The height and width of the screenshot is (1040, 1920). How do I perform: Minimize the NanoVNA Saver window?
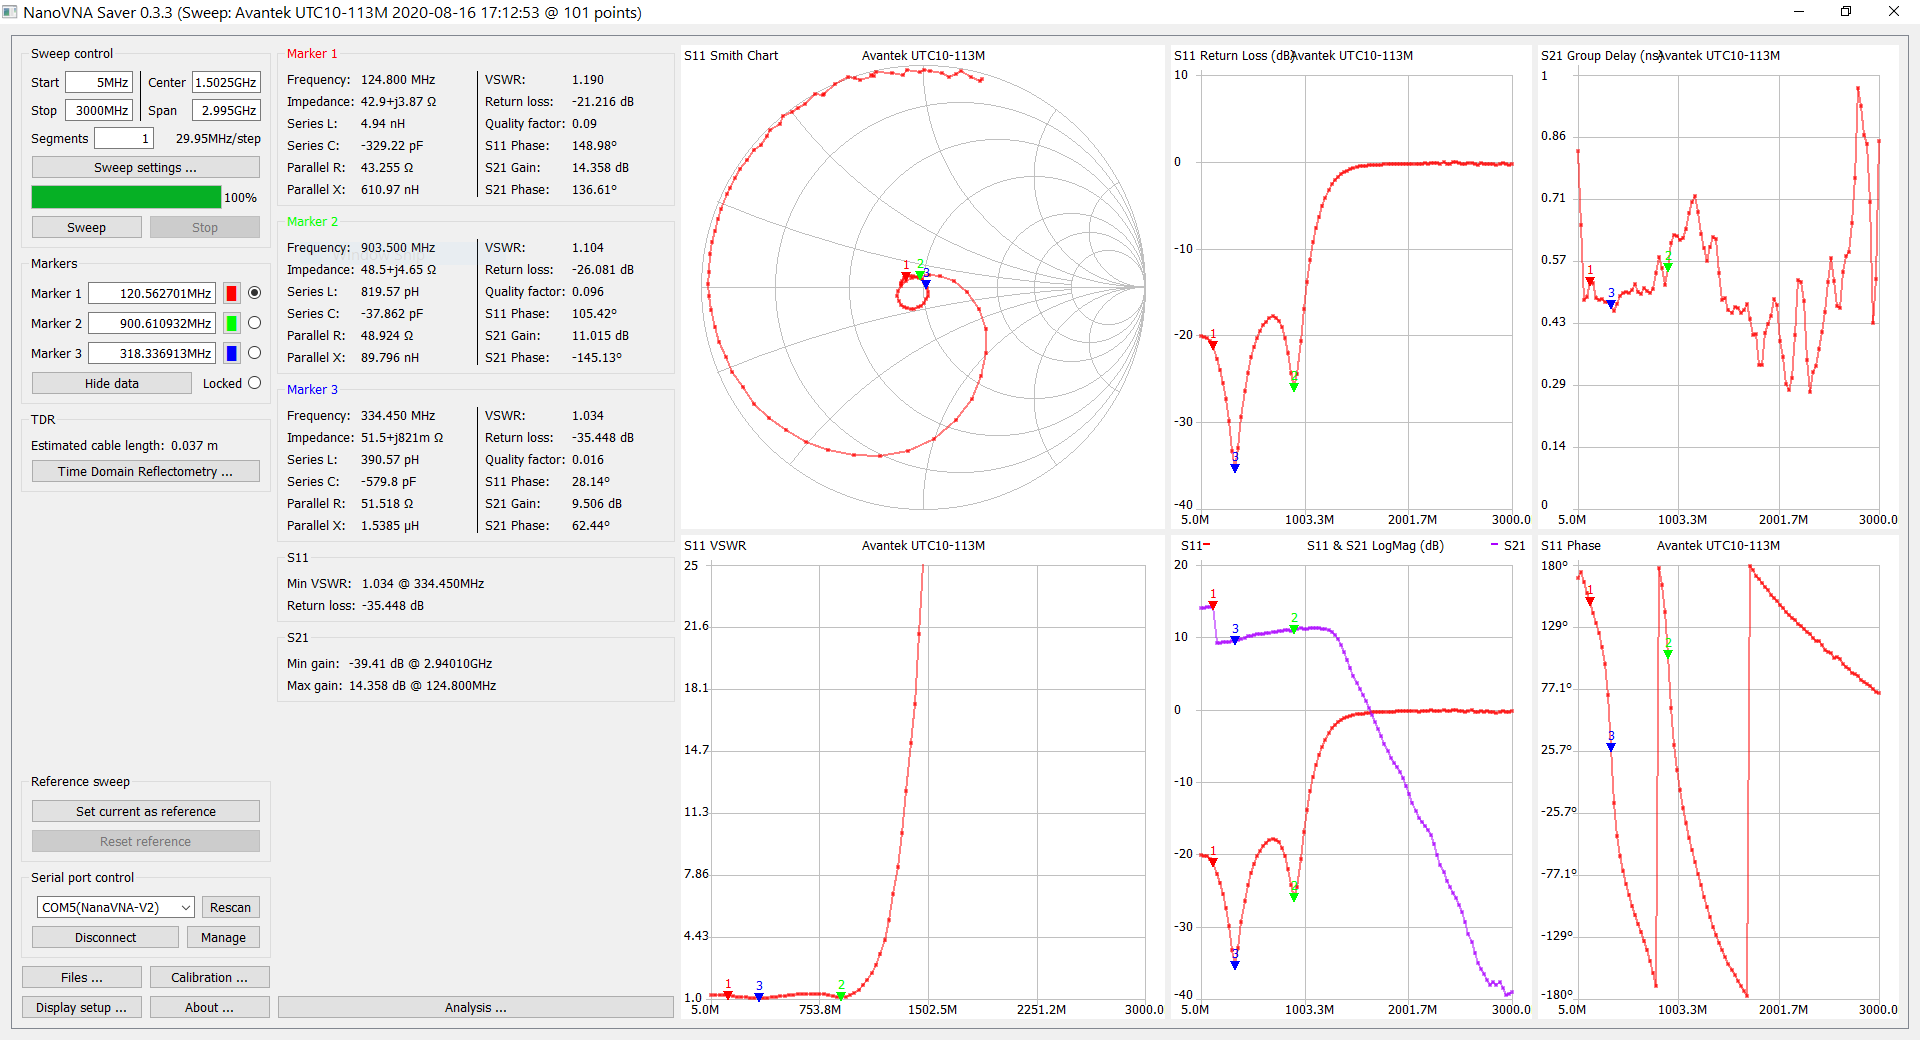pyautogui.click(x=1799, y=12)
